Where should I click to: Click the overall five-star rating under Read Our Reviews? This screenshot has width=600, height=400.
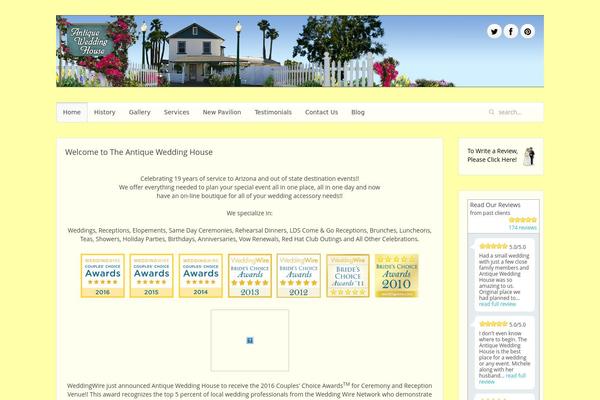coord(523,220)
